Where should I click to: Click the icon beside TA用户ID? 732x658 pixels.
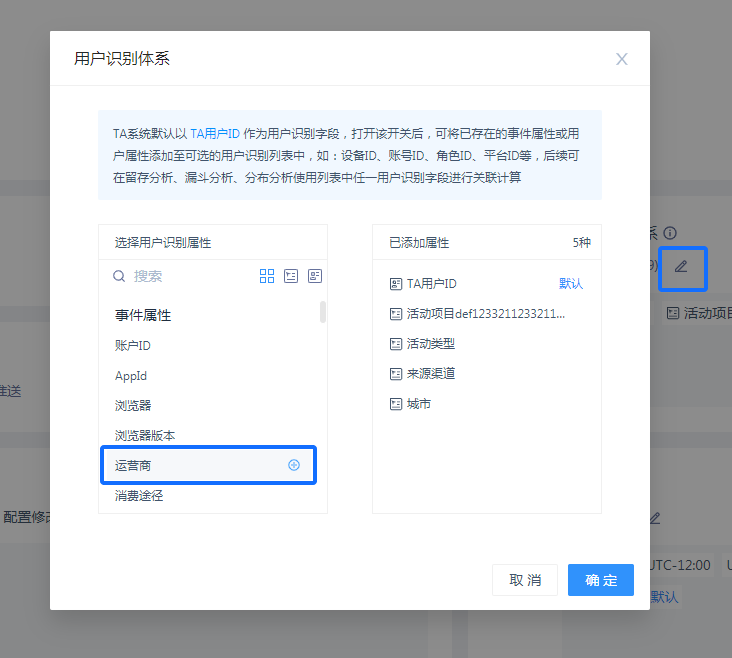tap(395, 284)
